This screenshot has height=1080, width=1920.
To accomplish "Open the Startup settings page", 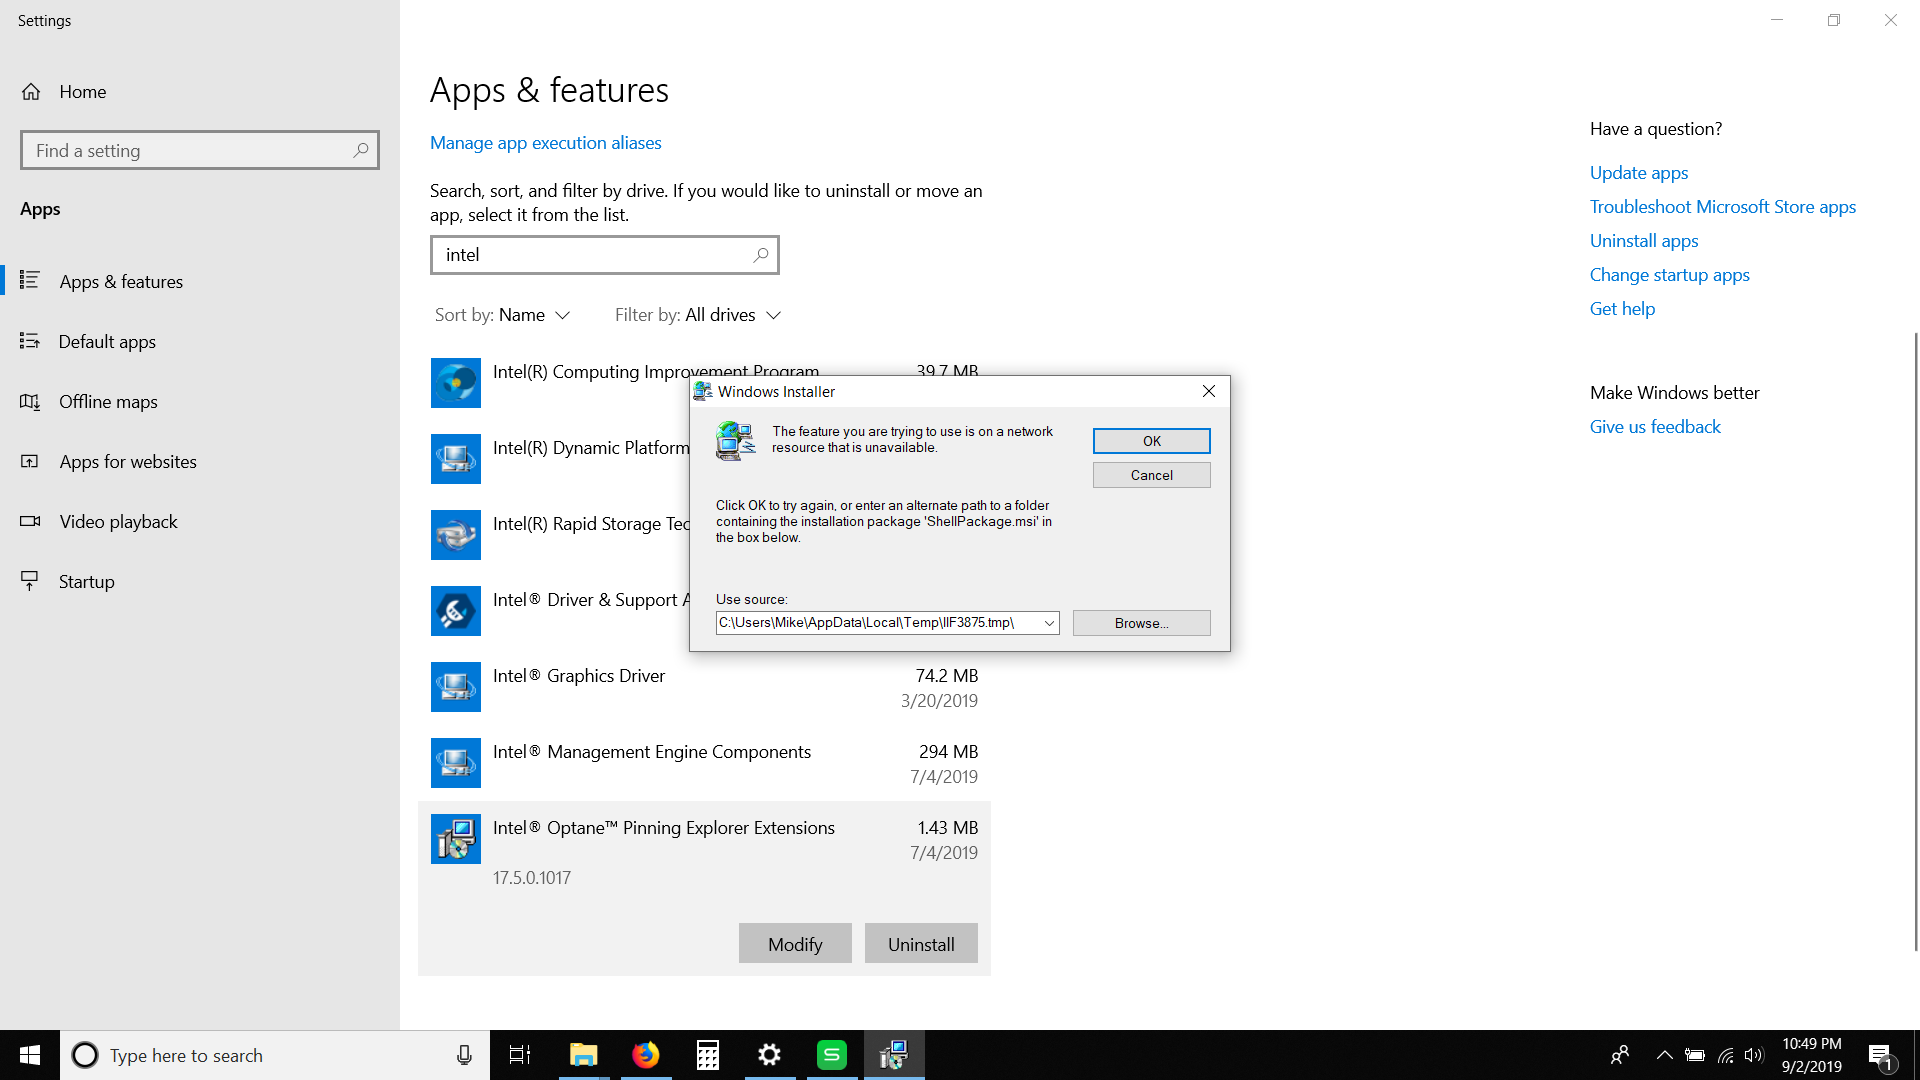I will tap(86, 582).
